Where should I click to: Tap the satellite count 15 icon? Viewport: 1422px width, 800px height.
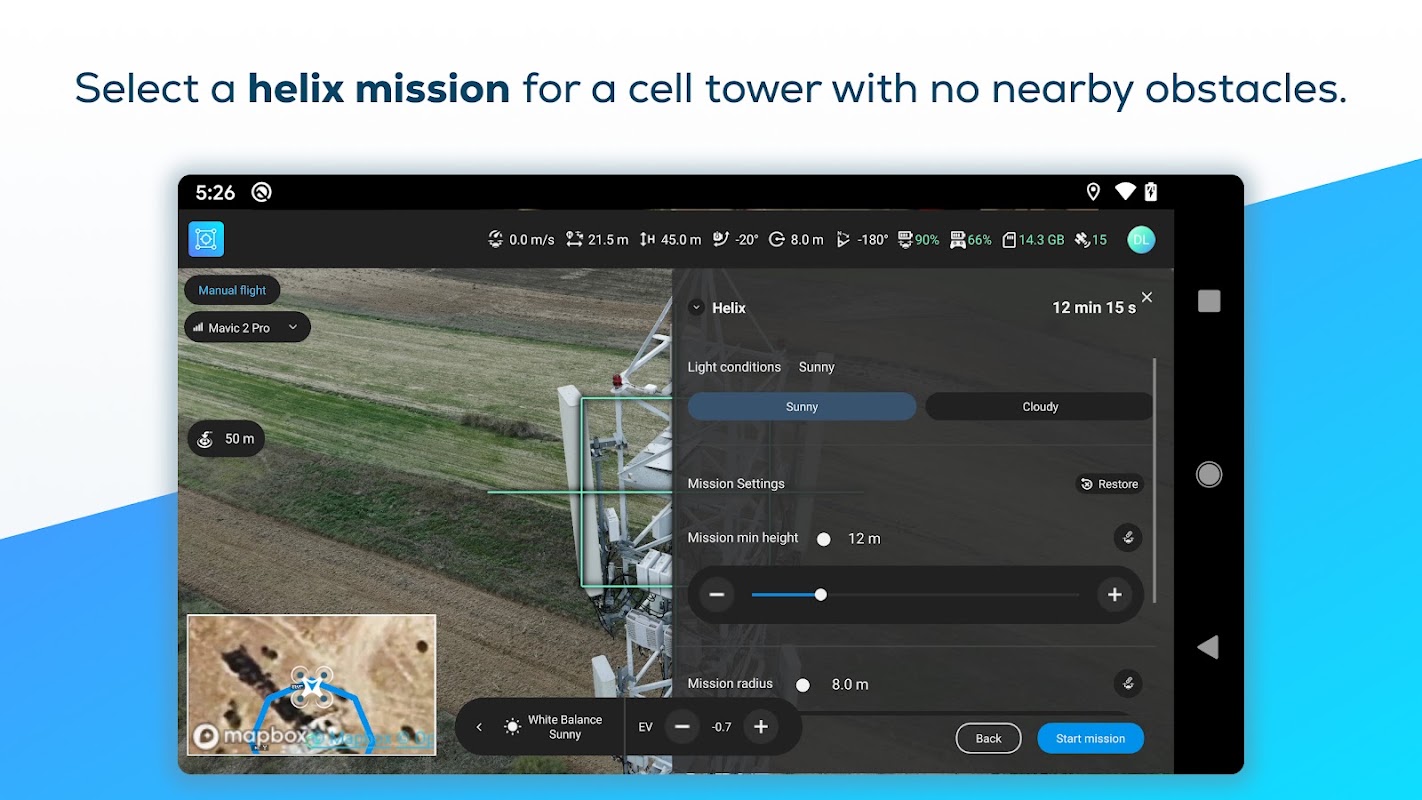click(1081, 240)
